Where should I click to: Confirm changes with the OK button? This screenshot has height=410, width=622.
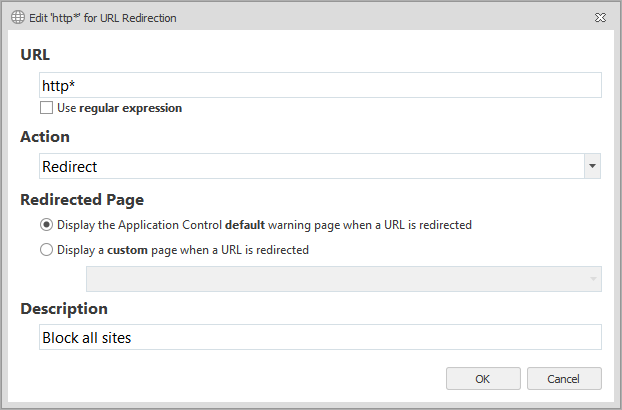tap(483, 379)
